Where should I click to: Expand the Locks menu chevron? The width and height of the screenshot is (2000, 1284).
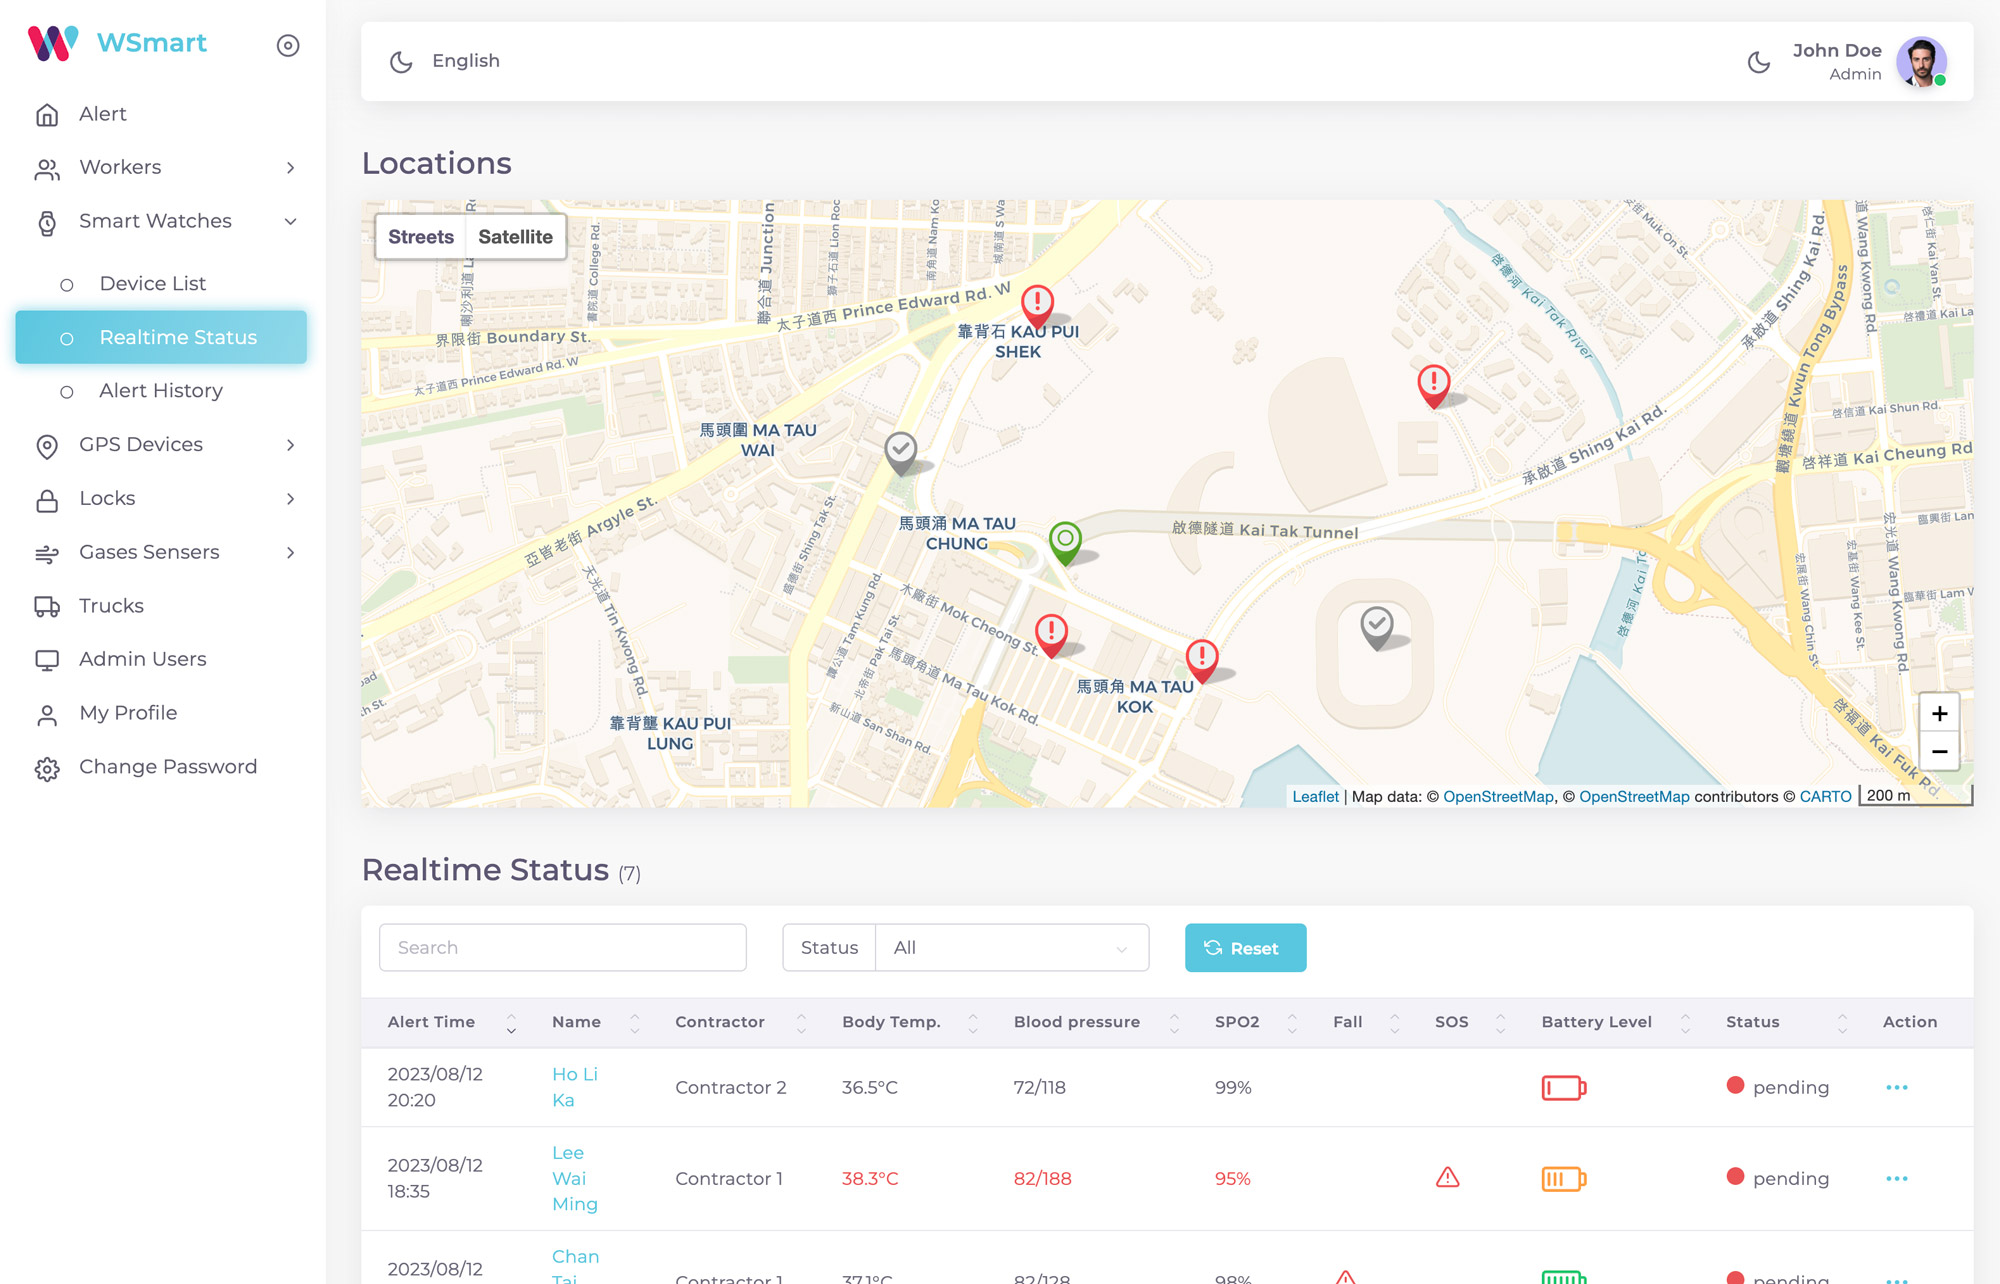click(x=290, y=499)
